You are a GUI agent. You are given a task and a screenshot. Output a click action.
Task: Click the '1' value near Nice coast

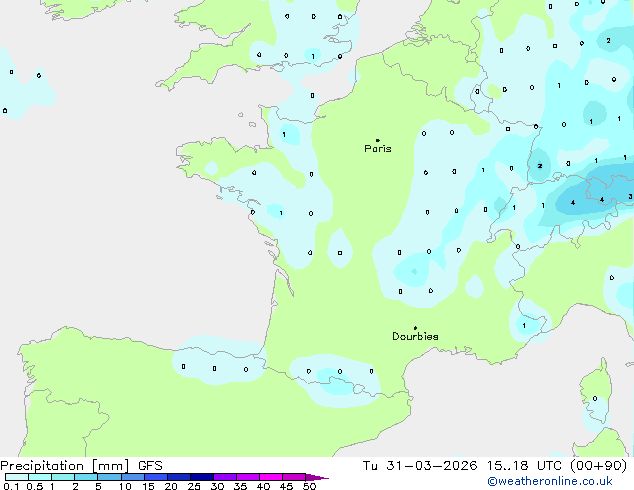pyautogui.click(x=524, y=325)
